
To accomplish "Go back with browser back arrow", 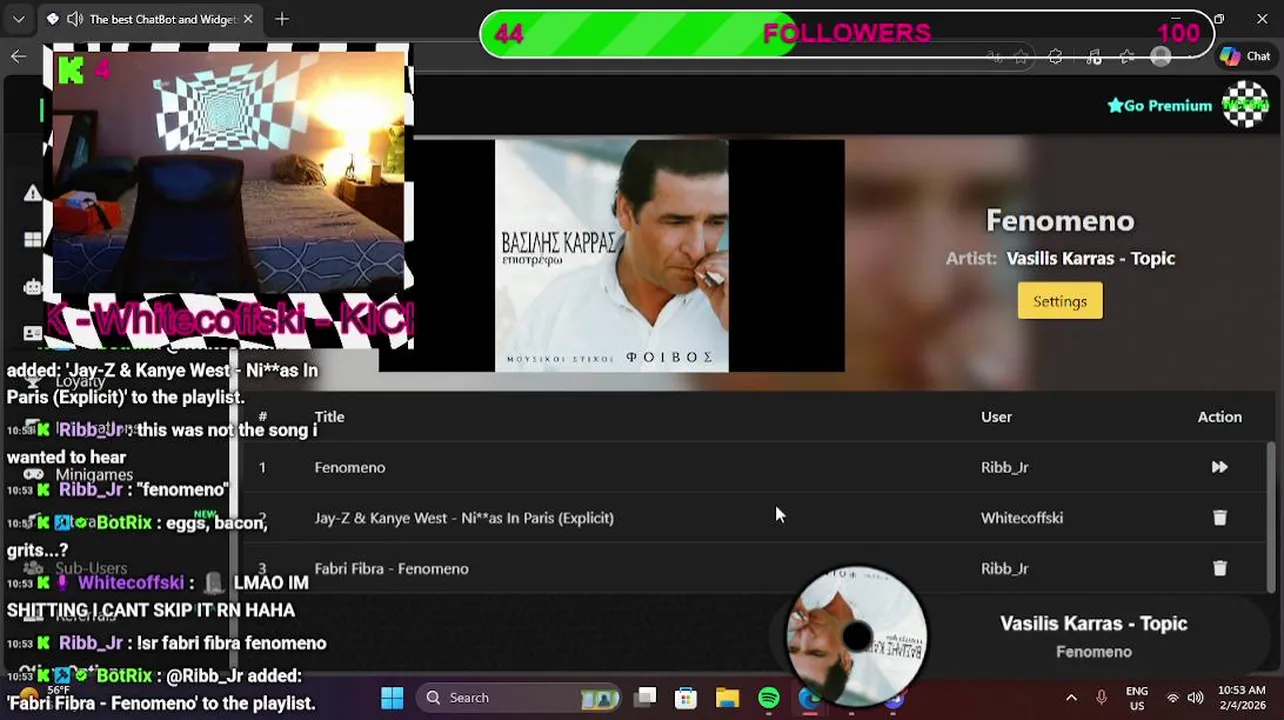I will point(18,56).
